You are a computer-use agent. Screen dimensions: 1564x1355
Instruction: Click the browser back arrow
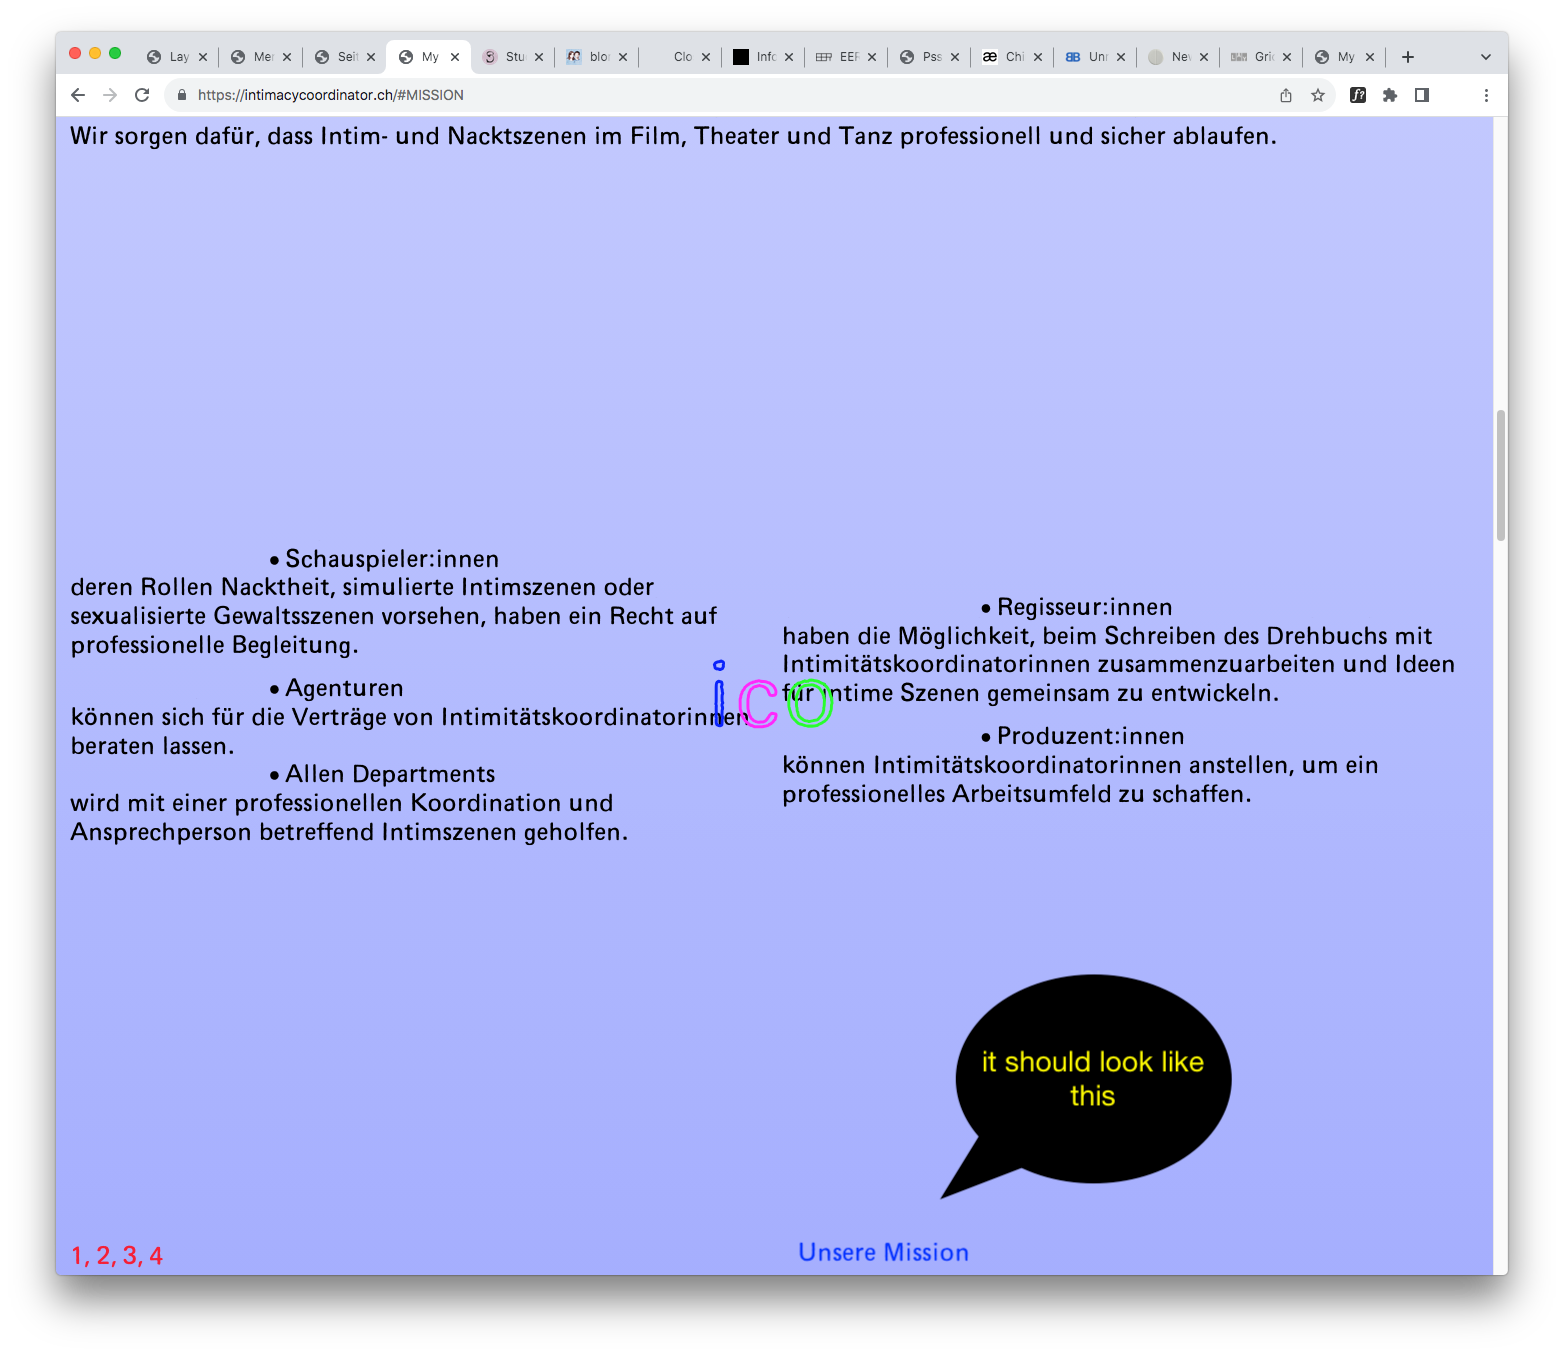pos(78,95)
